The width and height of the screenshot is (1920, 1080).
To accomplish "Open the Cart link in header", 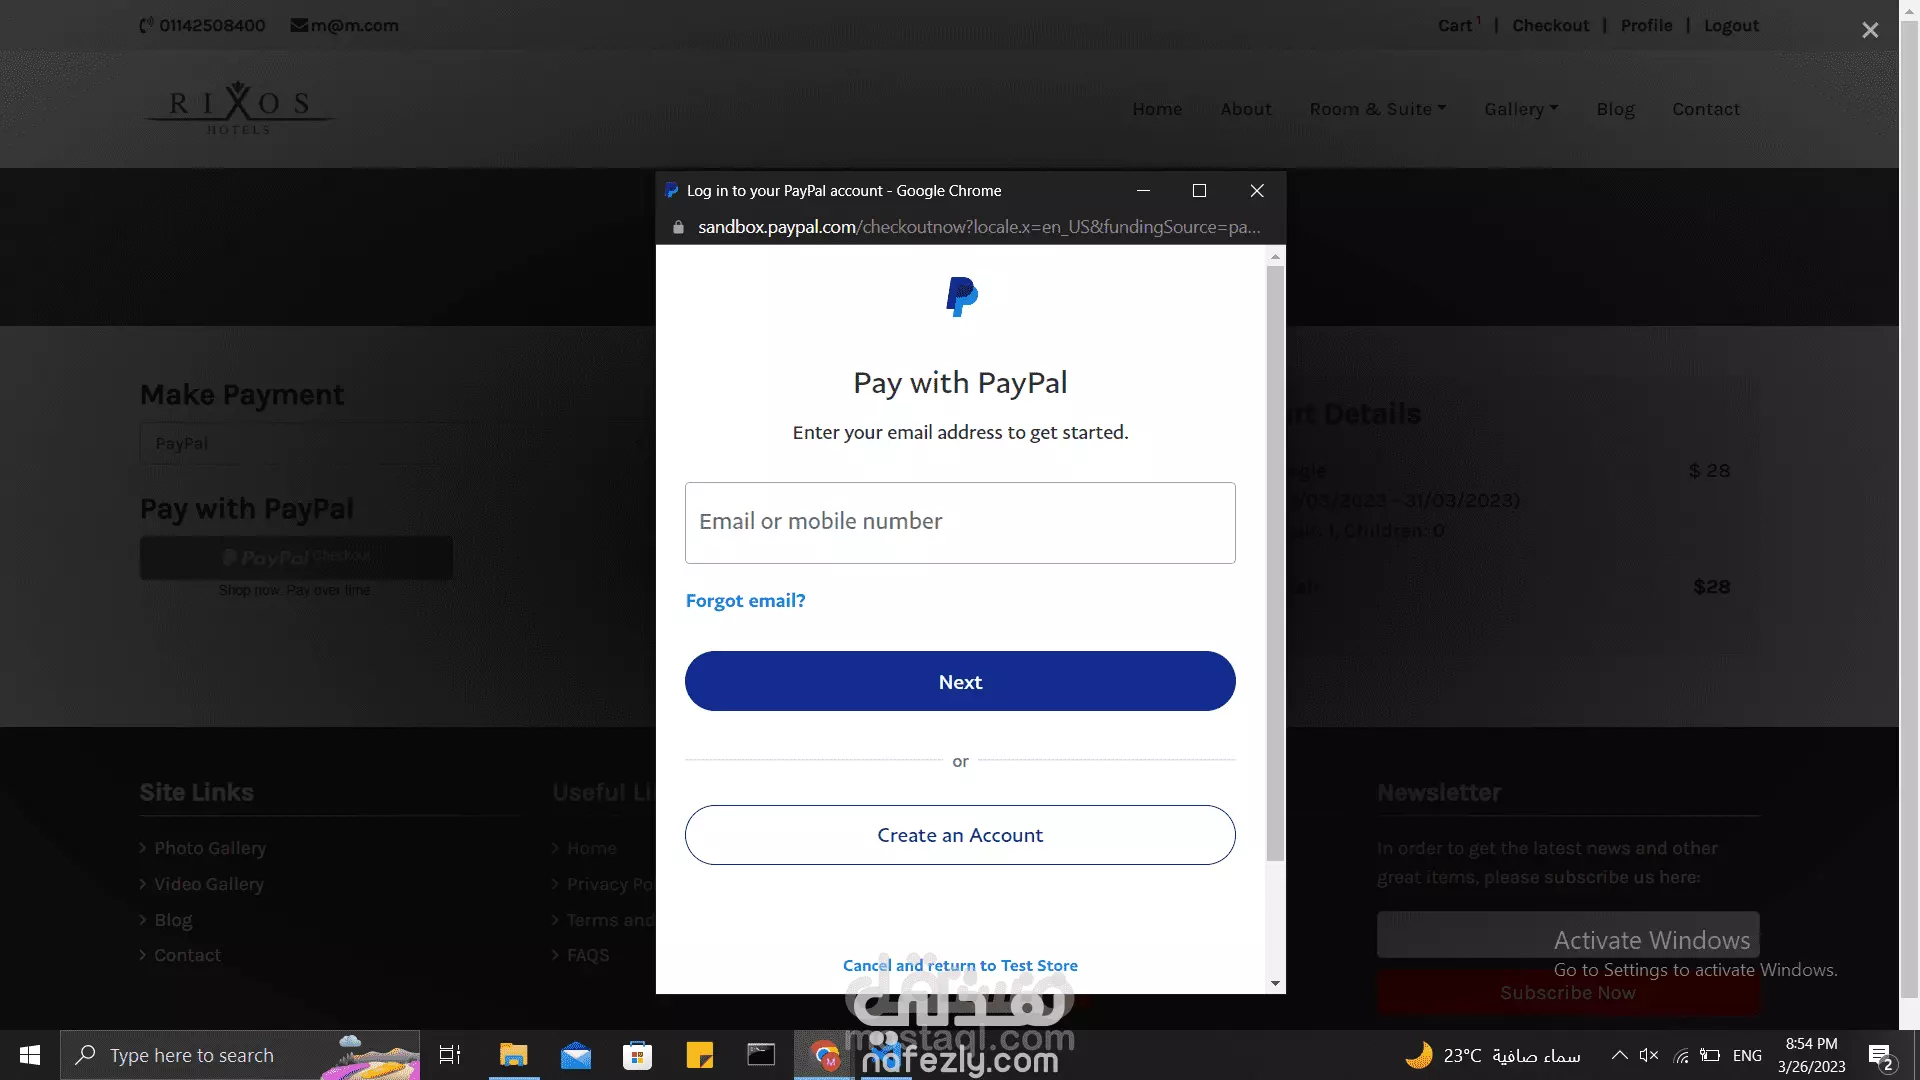I will (1455, 26).
